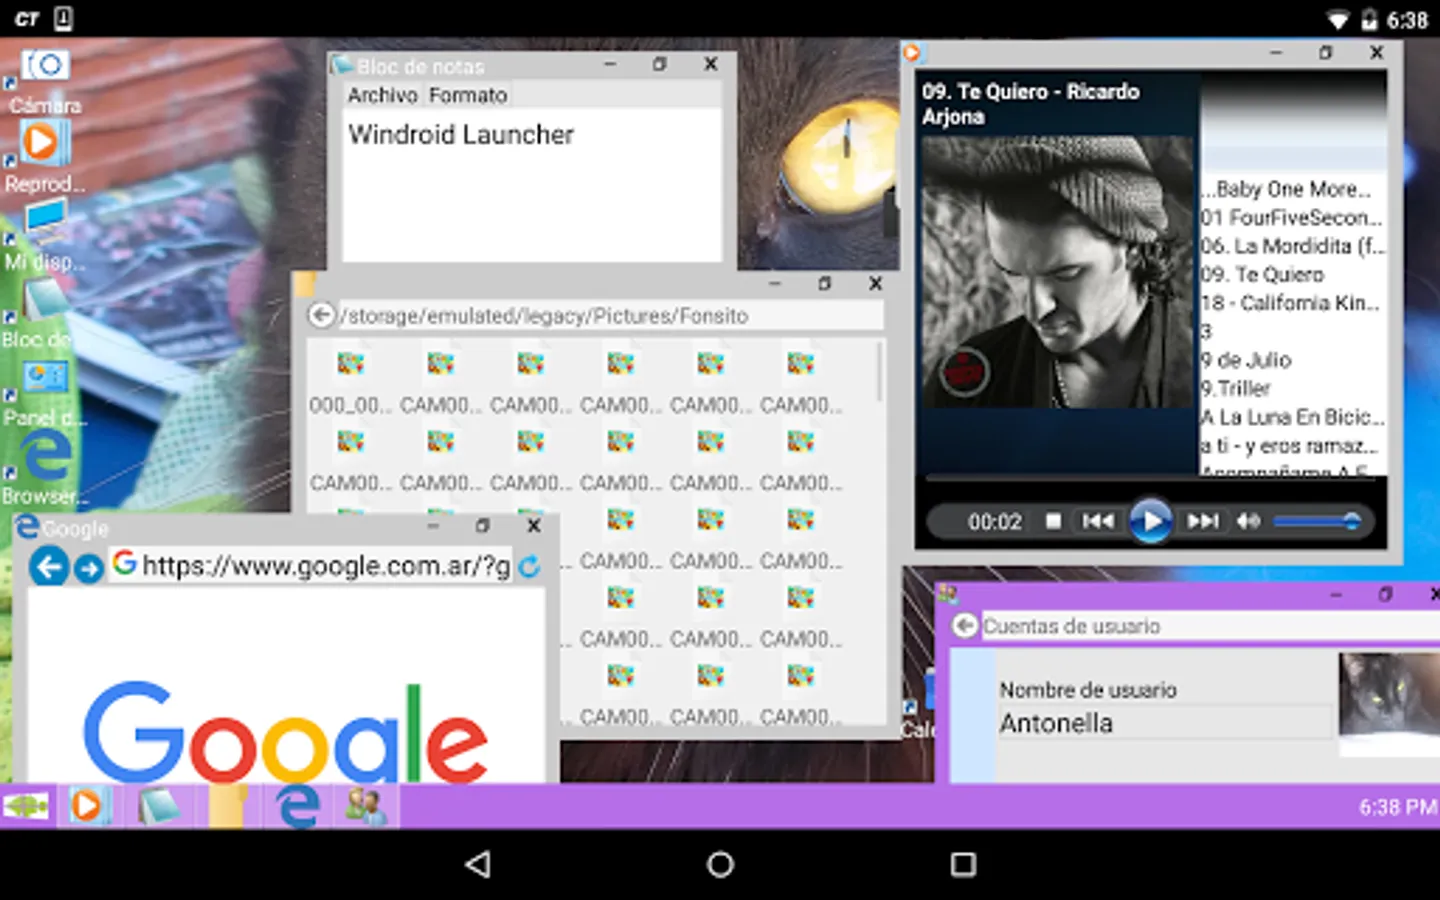The image size is (1440, 900).
Task: Click the browser window title bar icon
Action: coord(27,526)
